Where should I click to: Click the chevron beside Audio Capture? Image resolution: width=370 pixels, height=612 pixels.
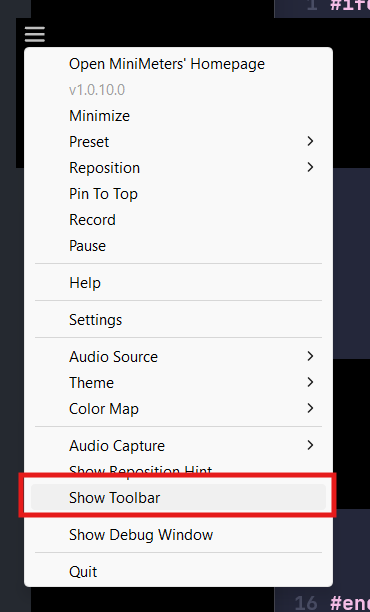(x=310, y=445)
